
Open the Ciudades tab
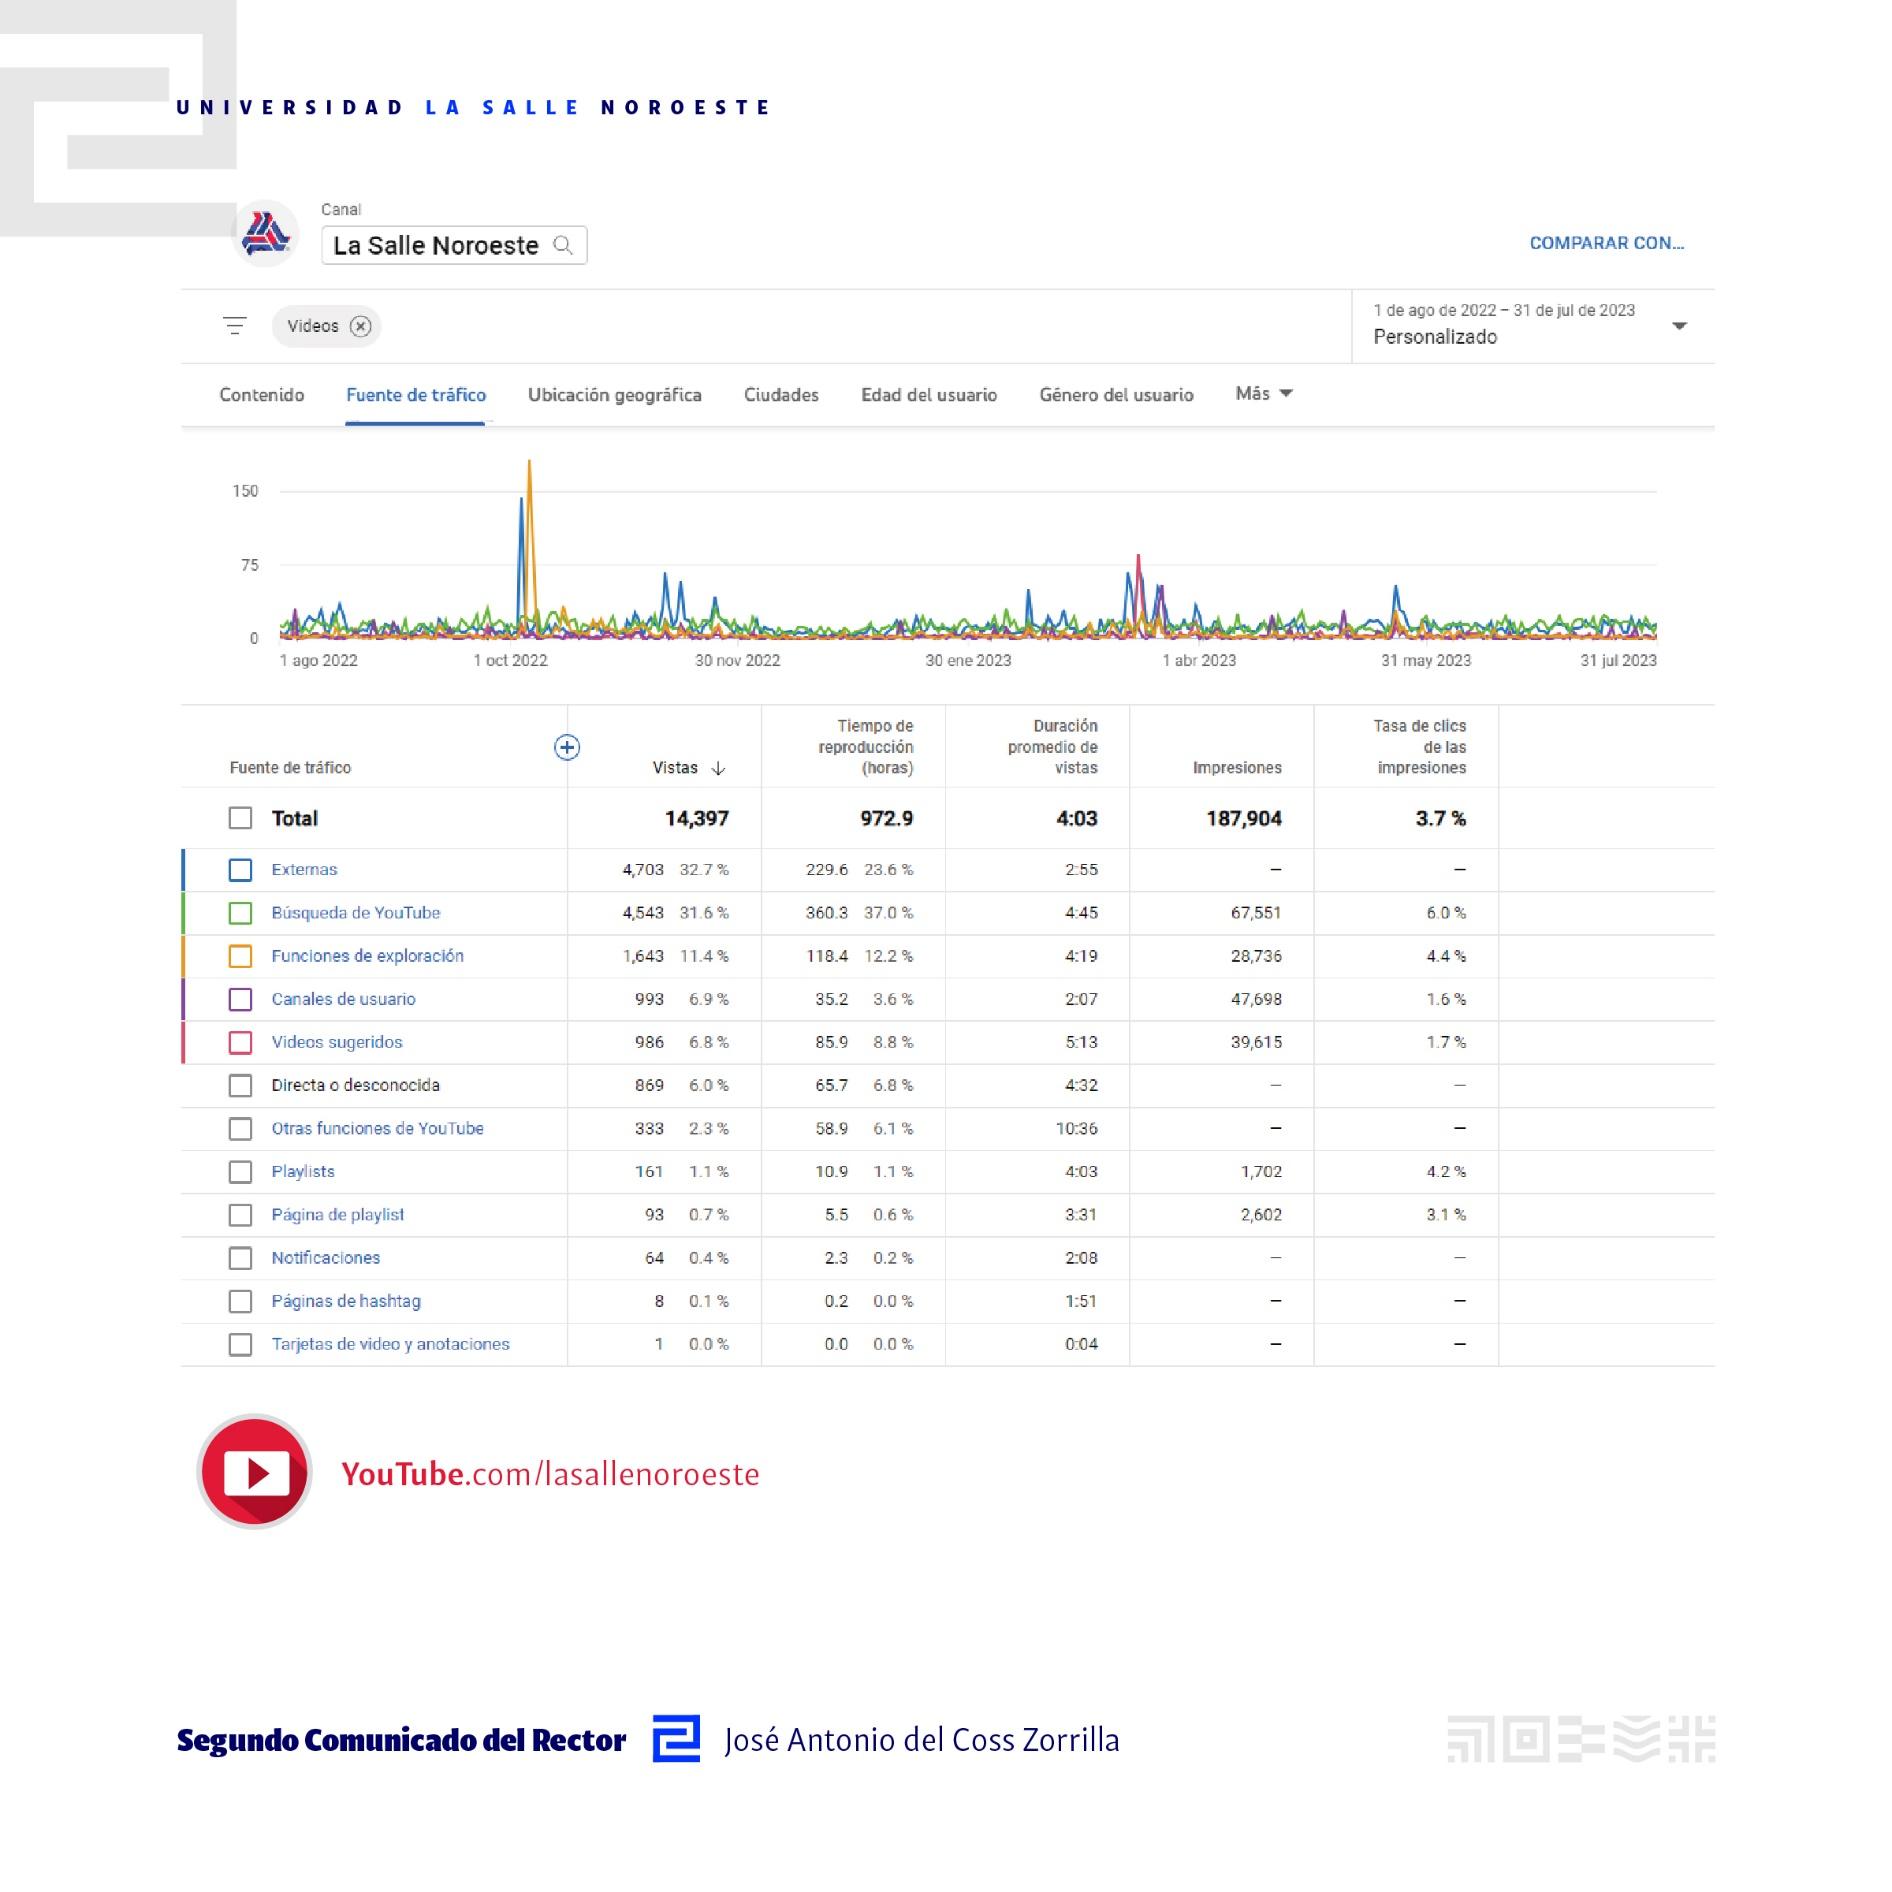click(781, 395)
